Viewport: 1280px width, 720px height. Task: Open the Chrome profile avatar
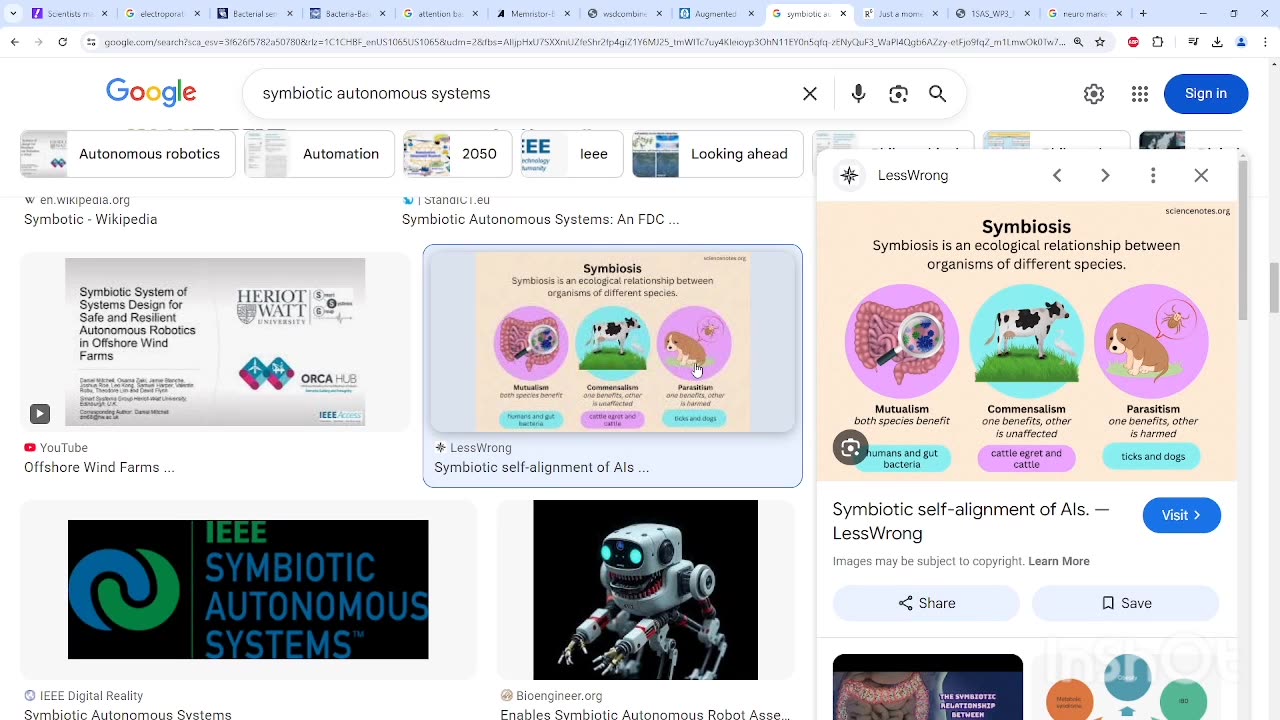[x=1241, y=42]
